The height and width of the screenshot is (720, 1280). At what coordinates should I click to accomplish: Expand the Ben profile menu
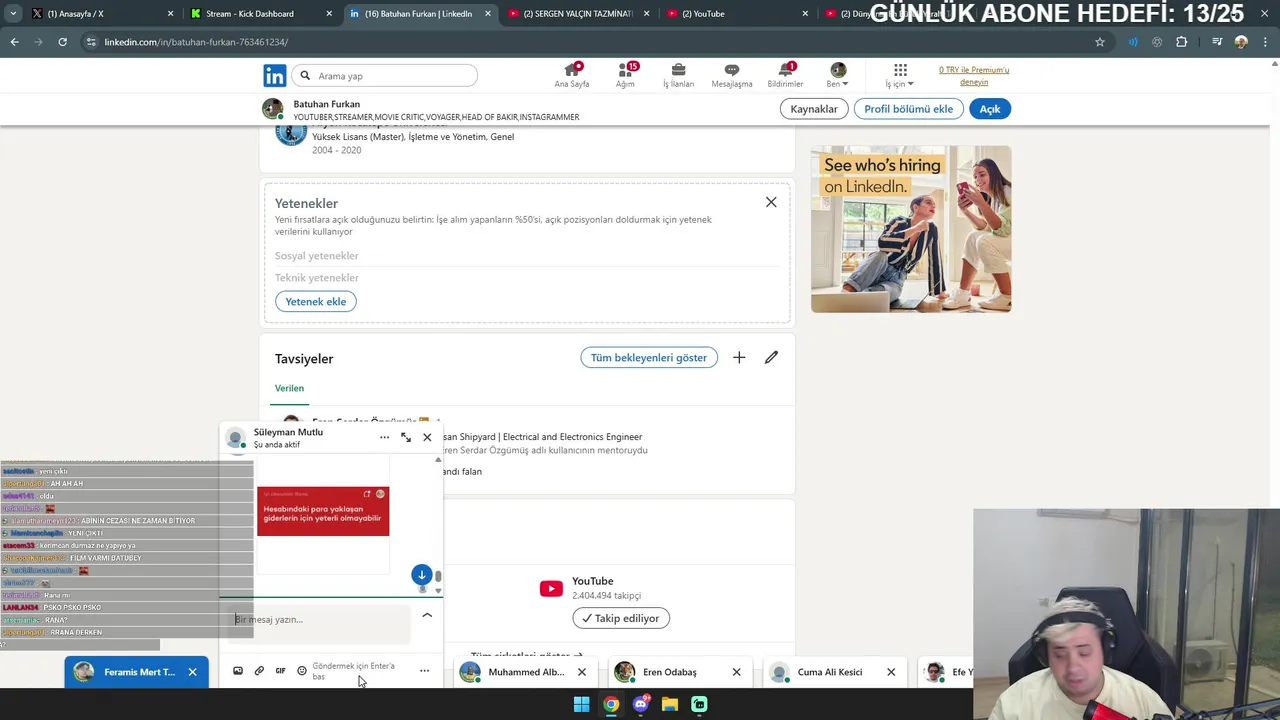point(838,75)
